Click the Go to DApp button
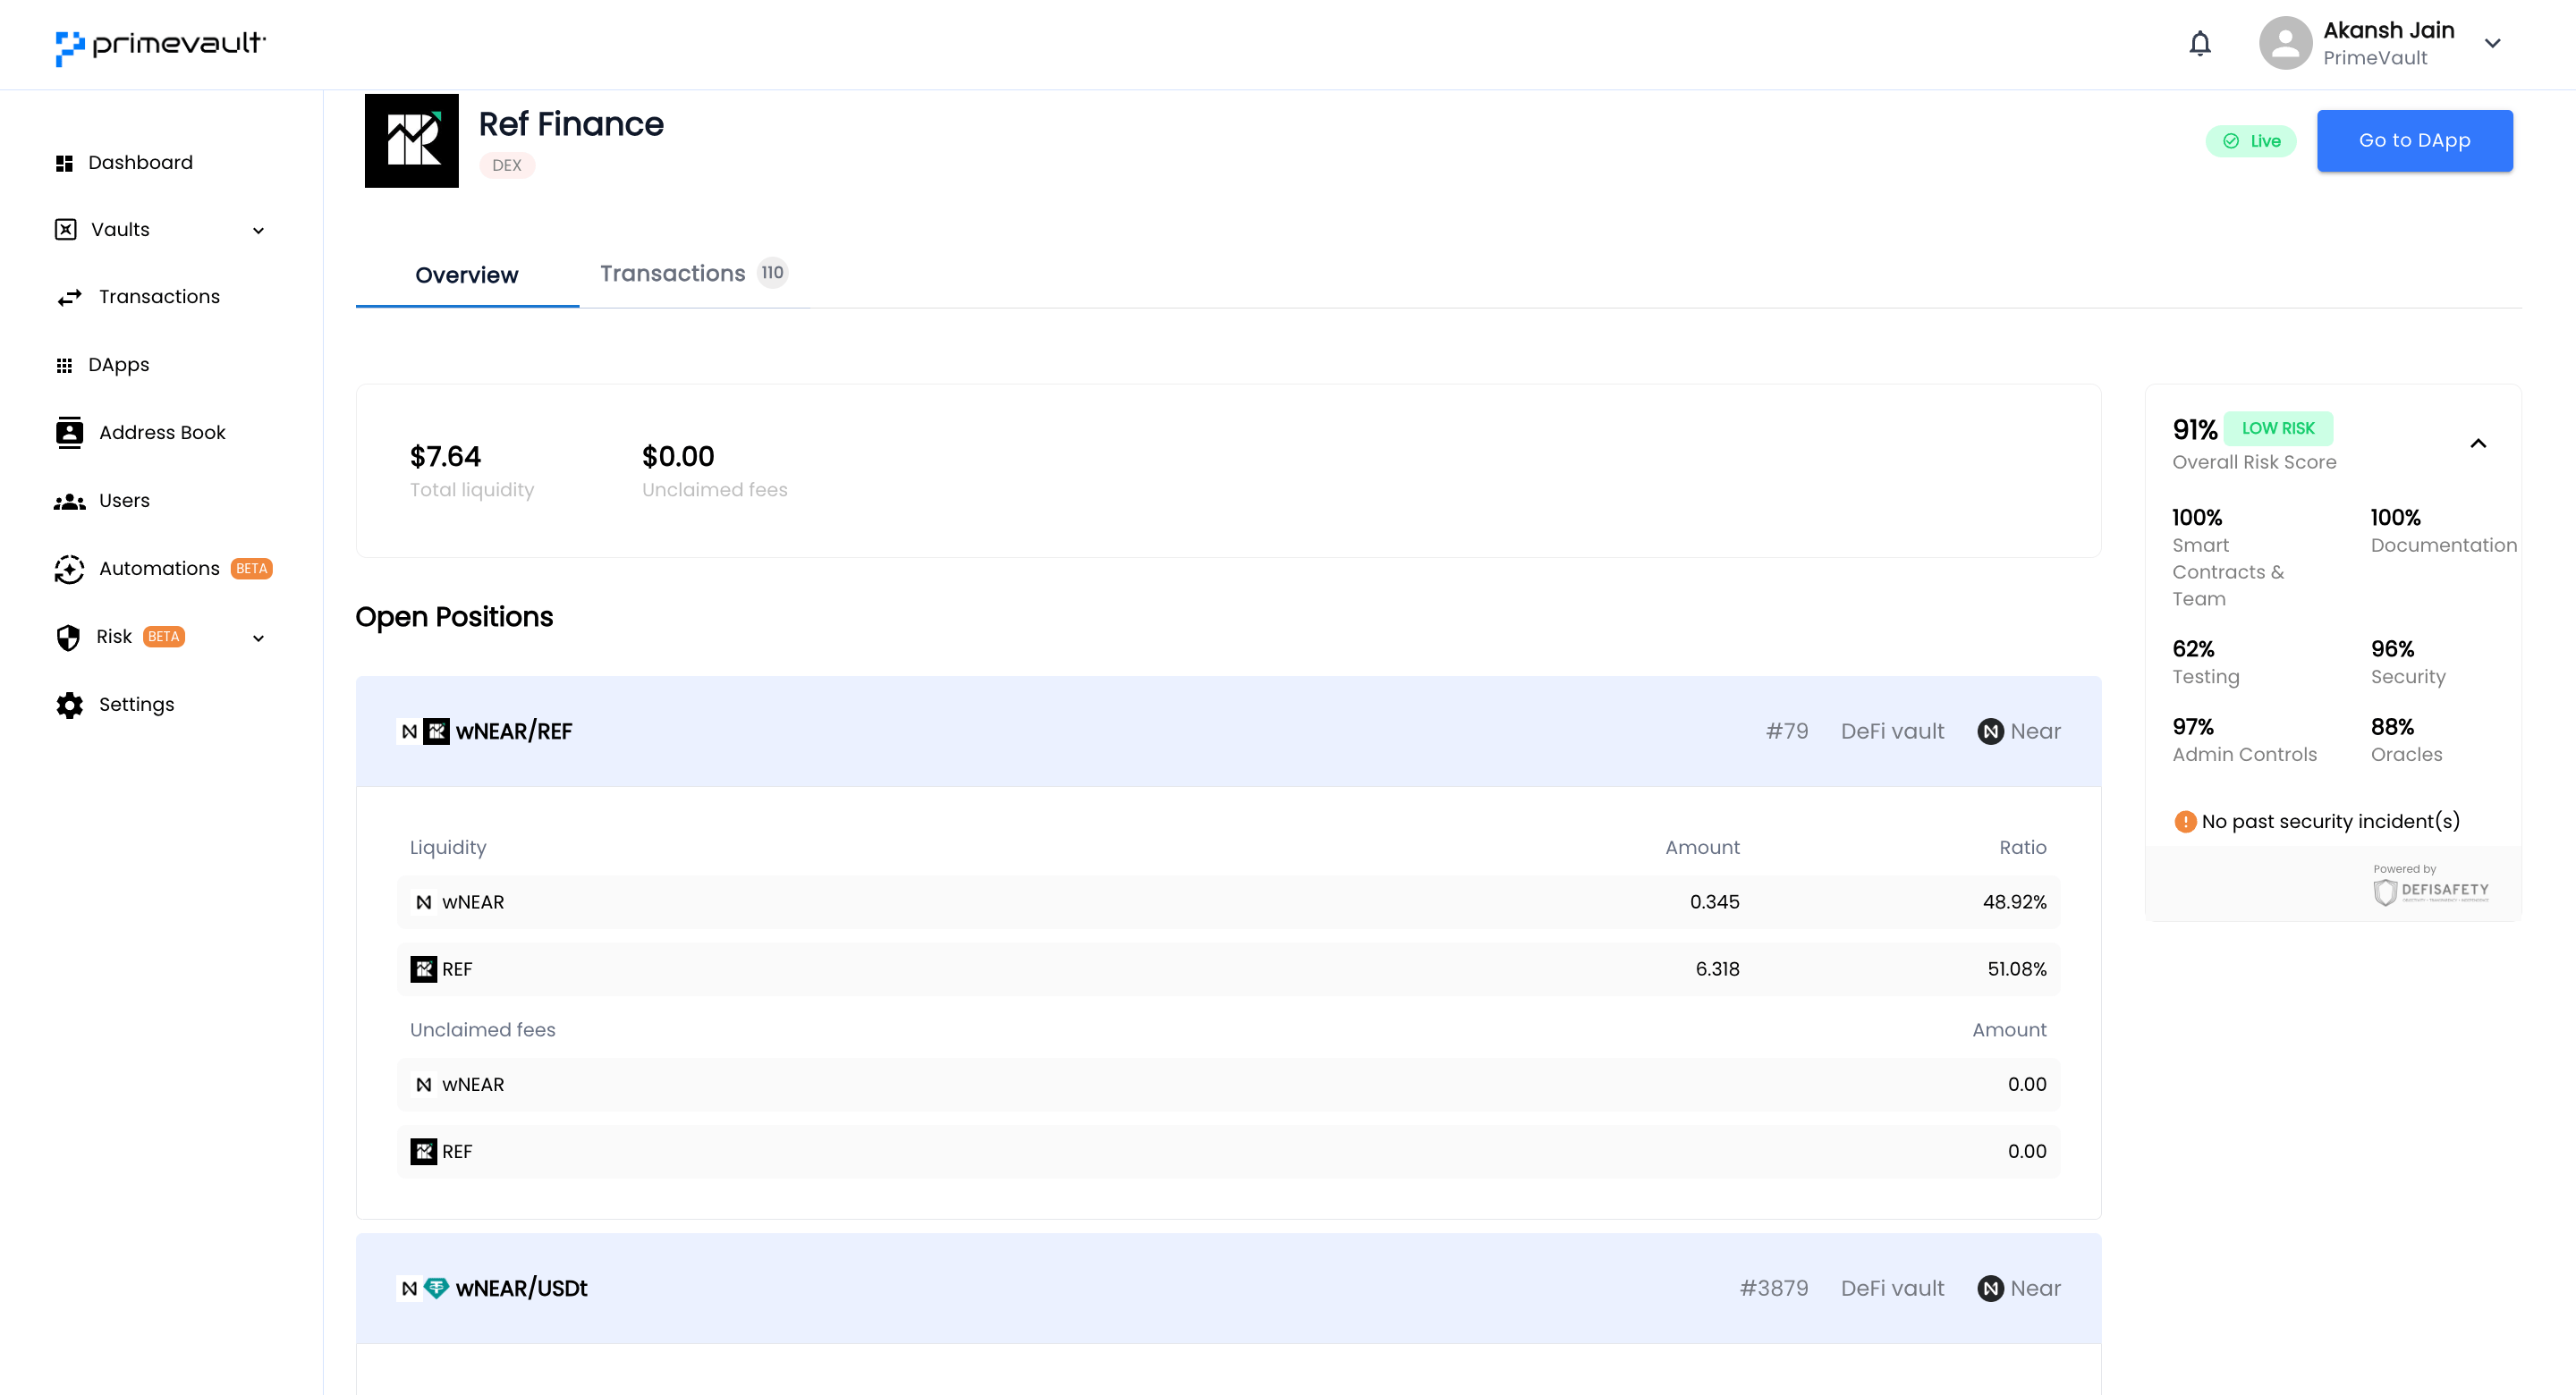Screen dimensions: 2576x1395 2414,140
